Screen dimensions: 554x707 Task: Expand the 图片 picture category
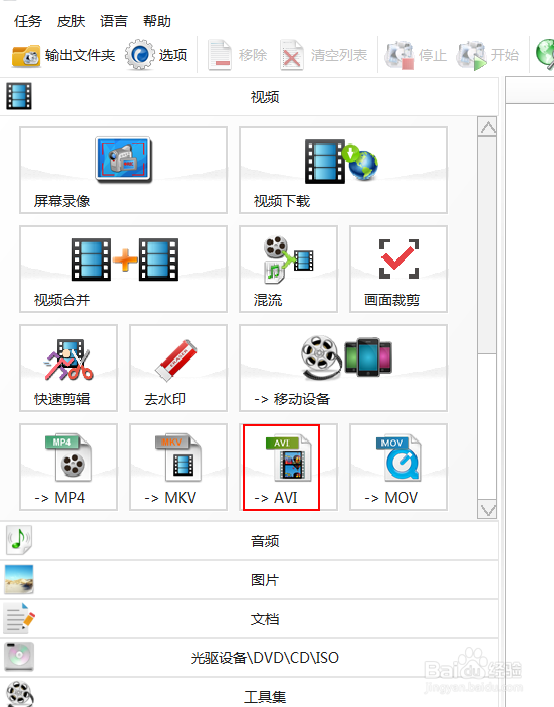pyautogui.click(x=249, y=579)
